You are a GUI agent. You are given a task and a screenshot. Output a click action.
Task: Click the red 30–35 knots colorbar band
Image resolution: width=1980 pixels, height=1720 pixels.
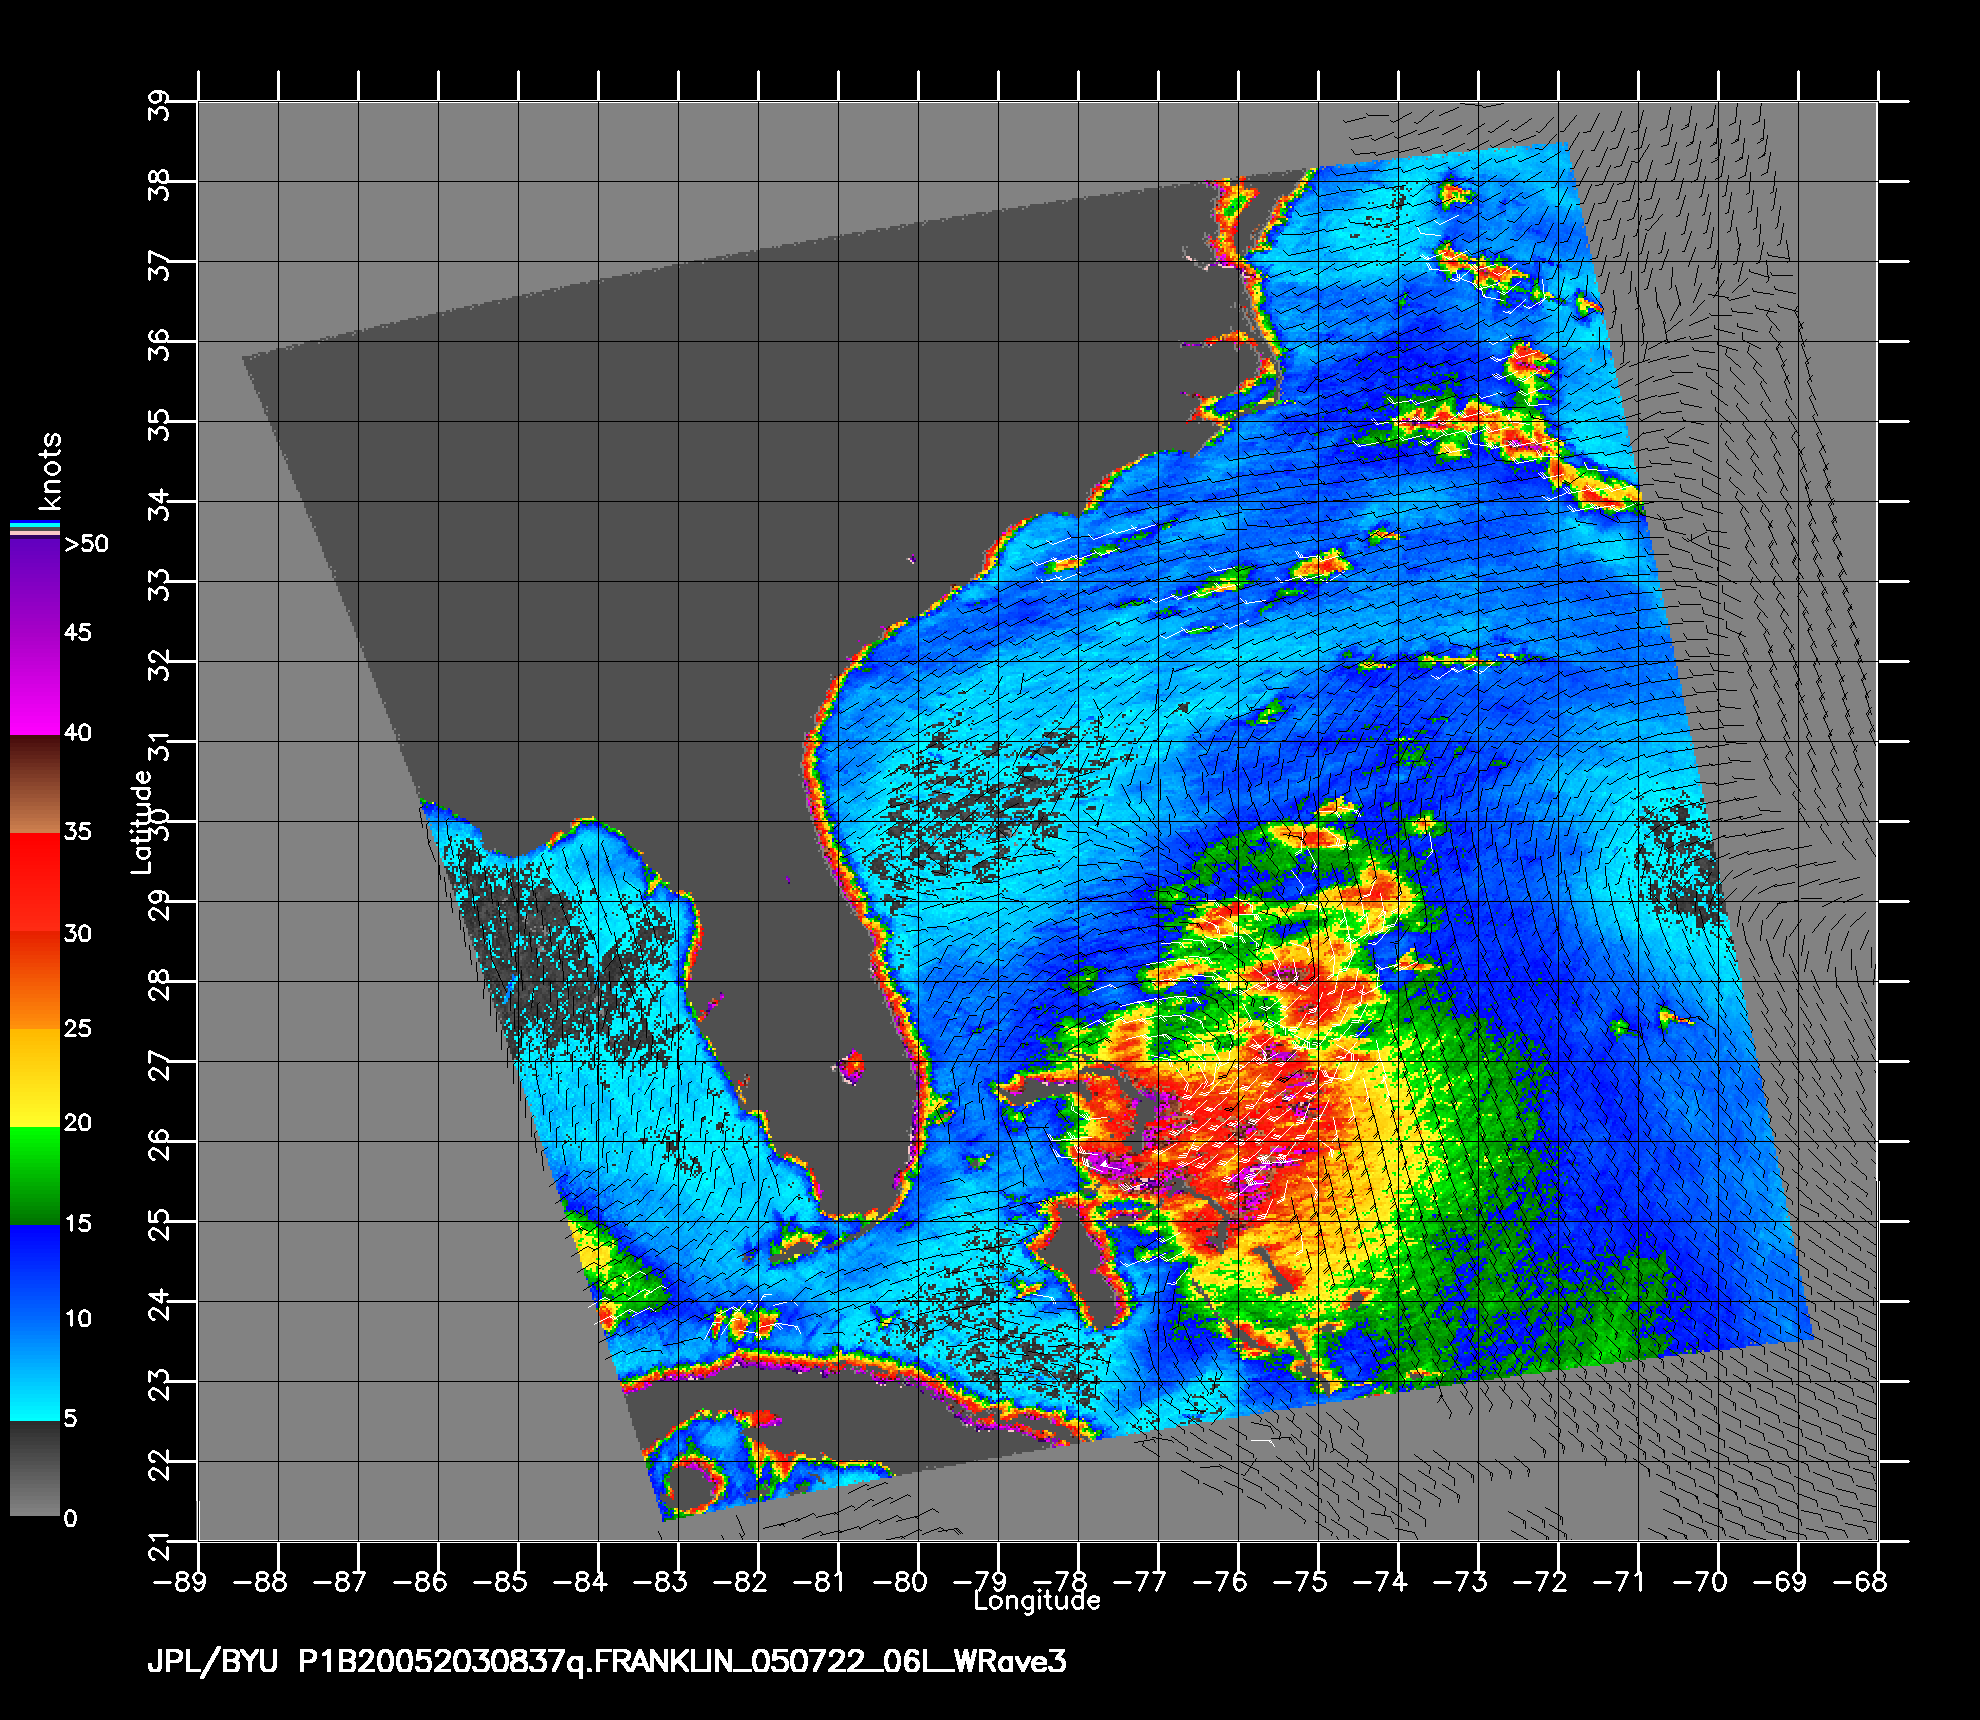[x=34, y=883]
